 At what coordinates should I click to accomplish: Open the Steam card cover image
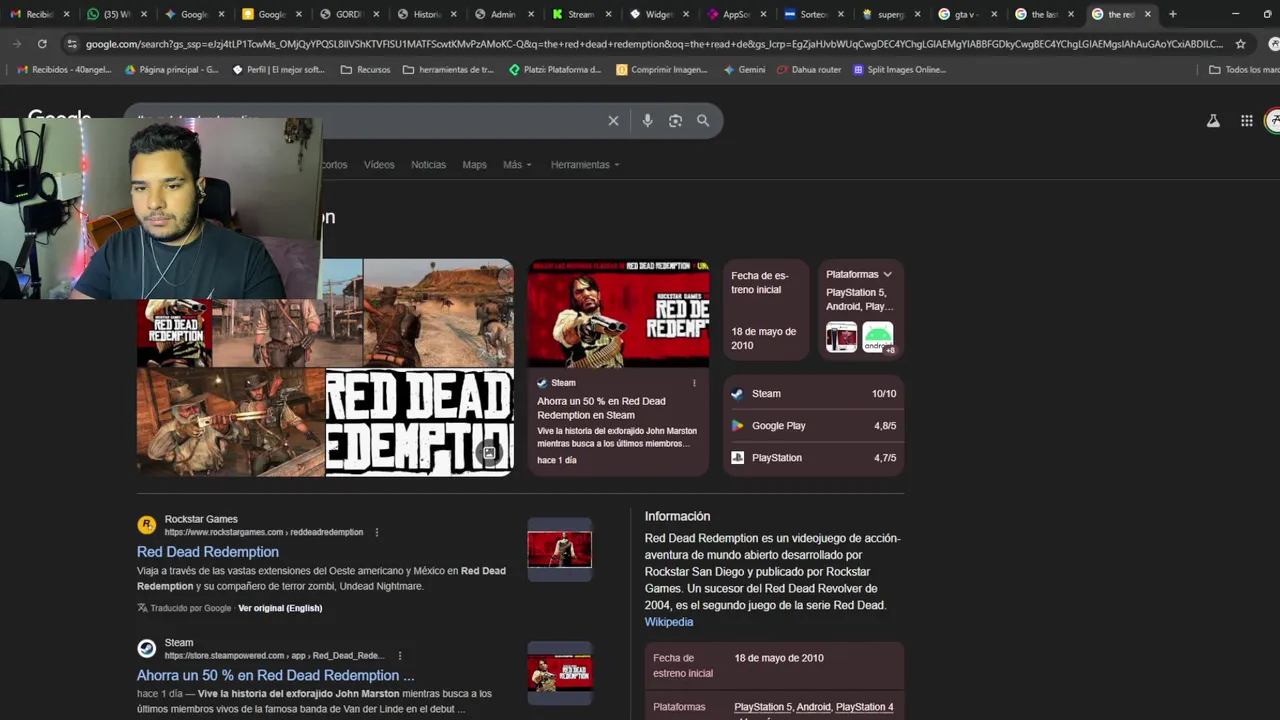click(618, 313)
